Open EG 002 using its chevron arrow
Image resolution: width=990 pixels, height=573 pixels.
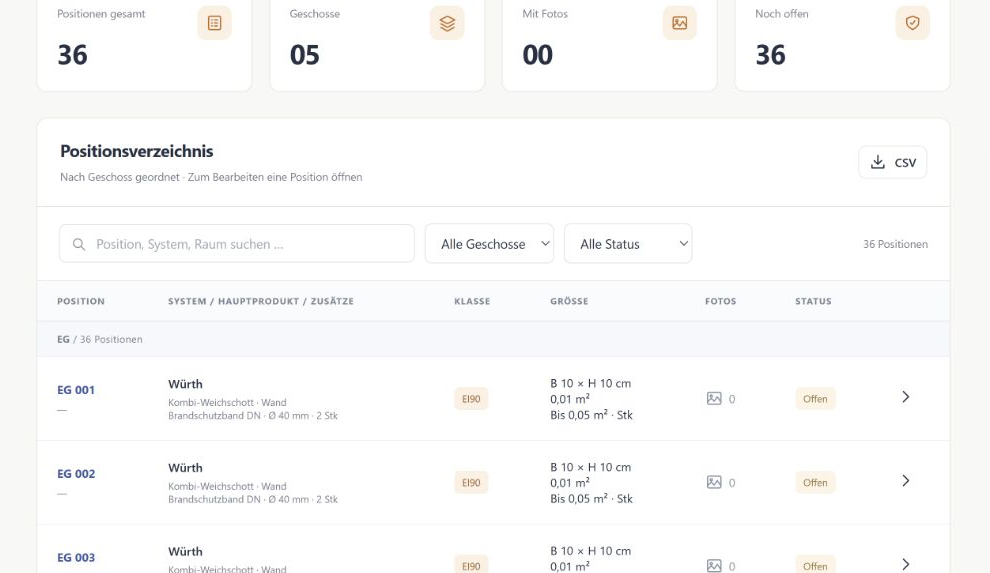(905, 481)
